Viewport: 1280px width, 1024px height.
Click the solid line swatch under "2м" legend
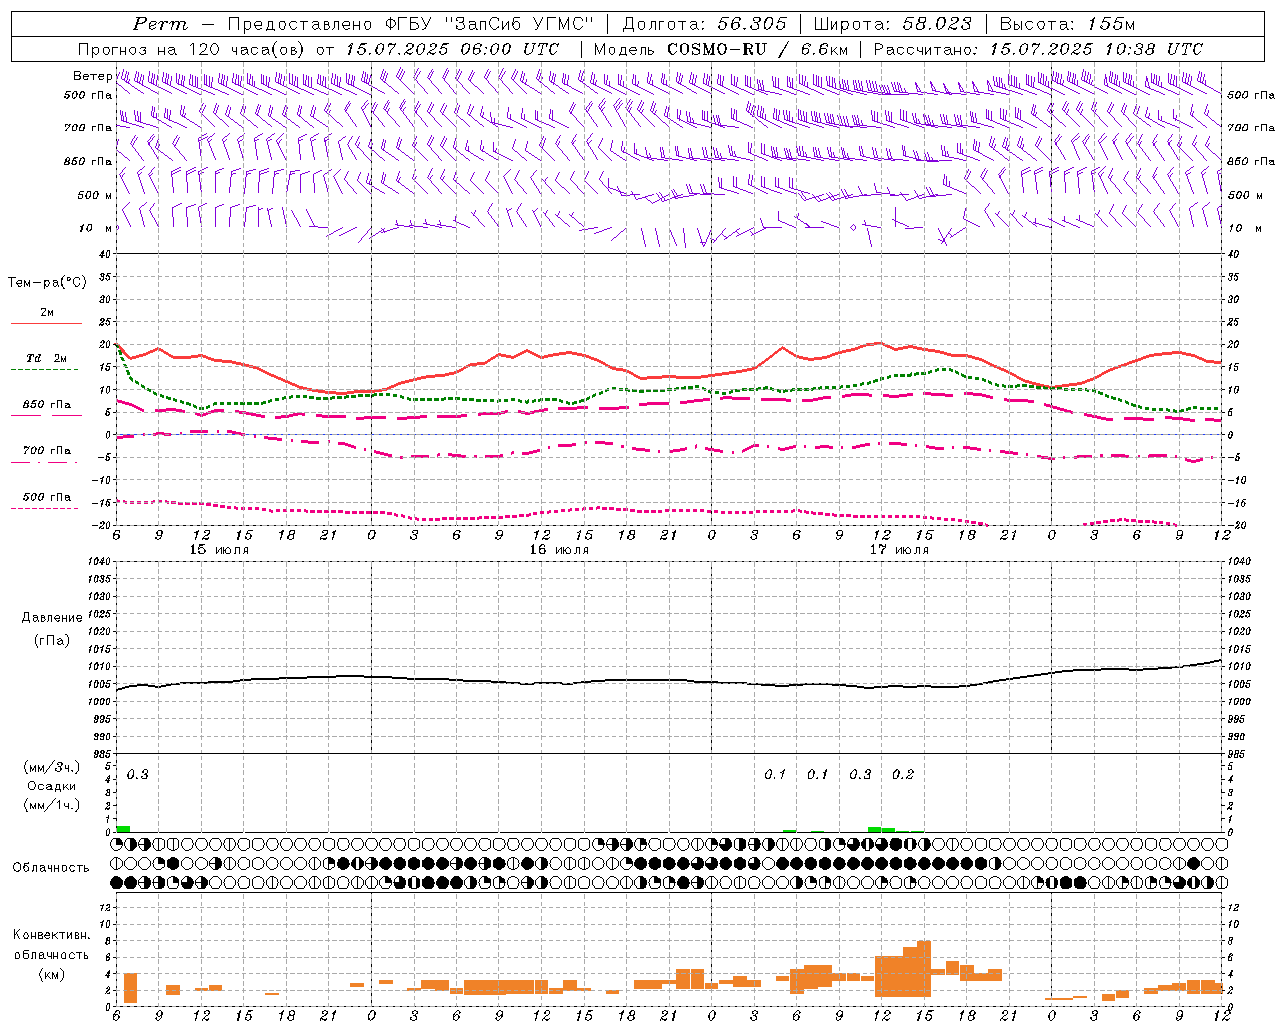(x=47, y=324)
